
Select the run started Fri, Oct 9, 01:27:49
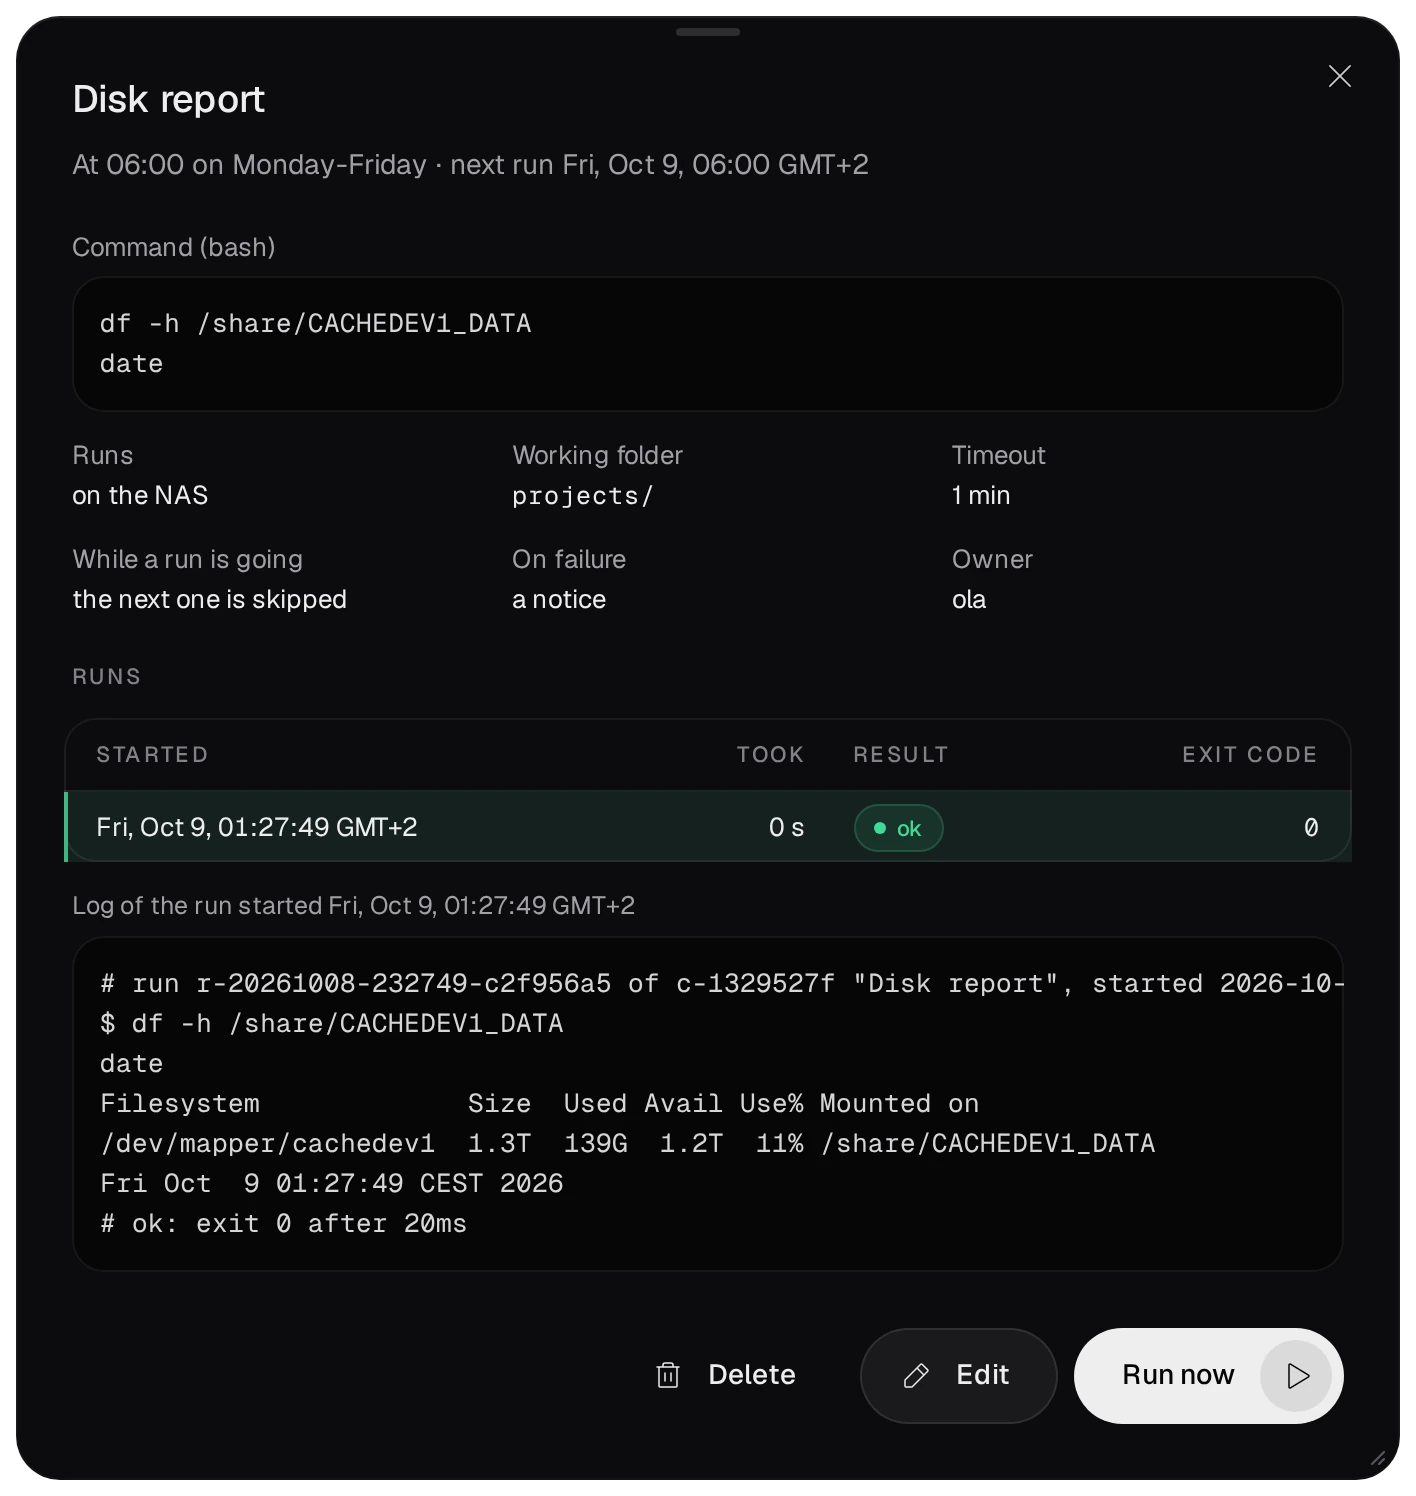708,827
